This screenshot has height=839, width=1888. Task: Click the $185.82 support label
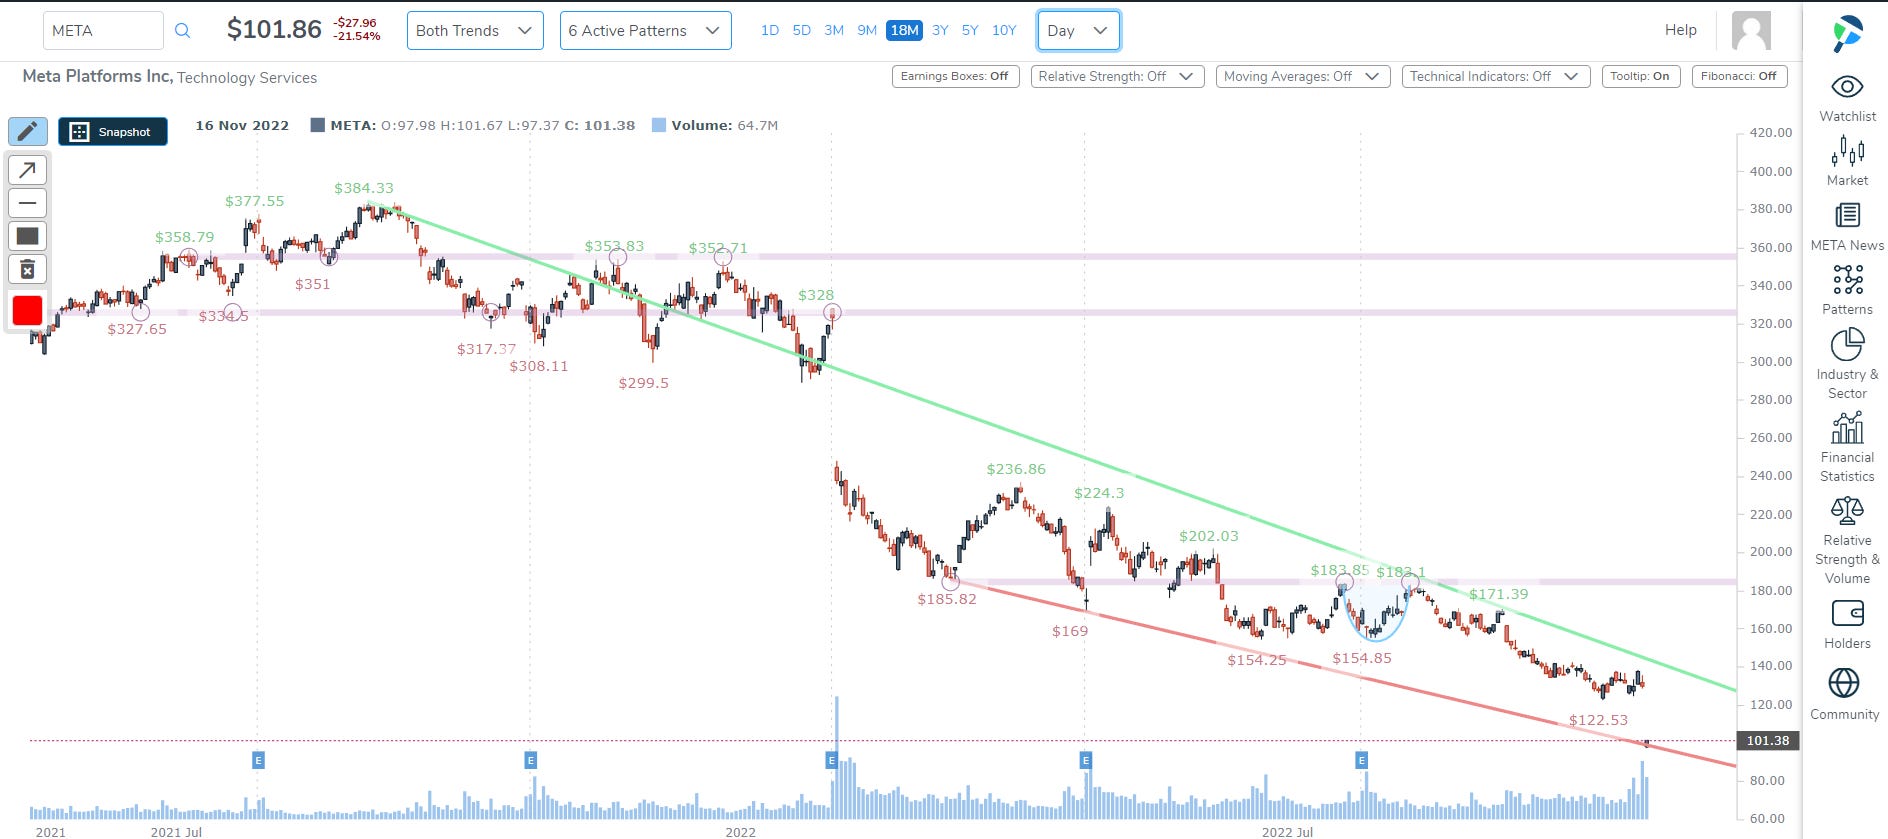tap(947, 600)
